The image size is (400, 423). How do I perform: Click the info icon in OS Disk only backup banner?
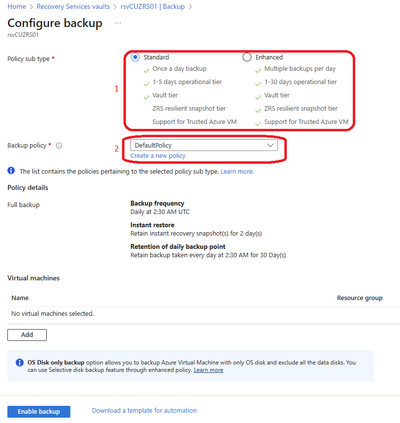(20, 362)
